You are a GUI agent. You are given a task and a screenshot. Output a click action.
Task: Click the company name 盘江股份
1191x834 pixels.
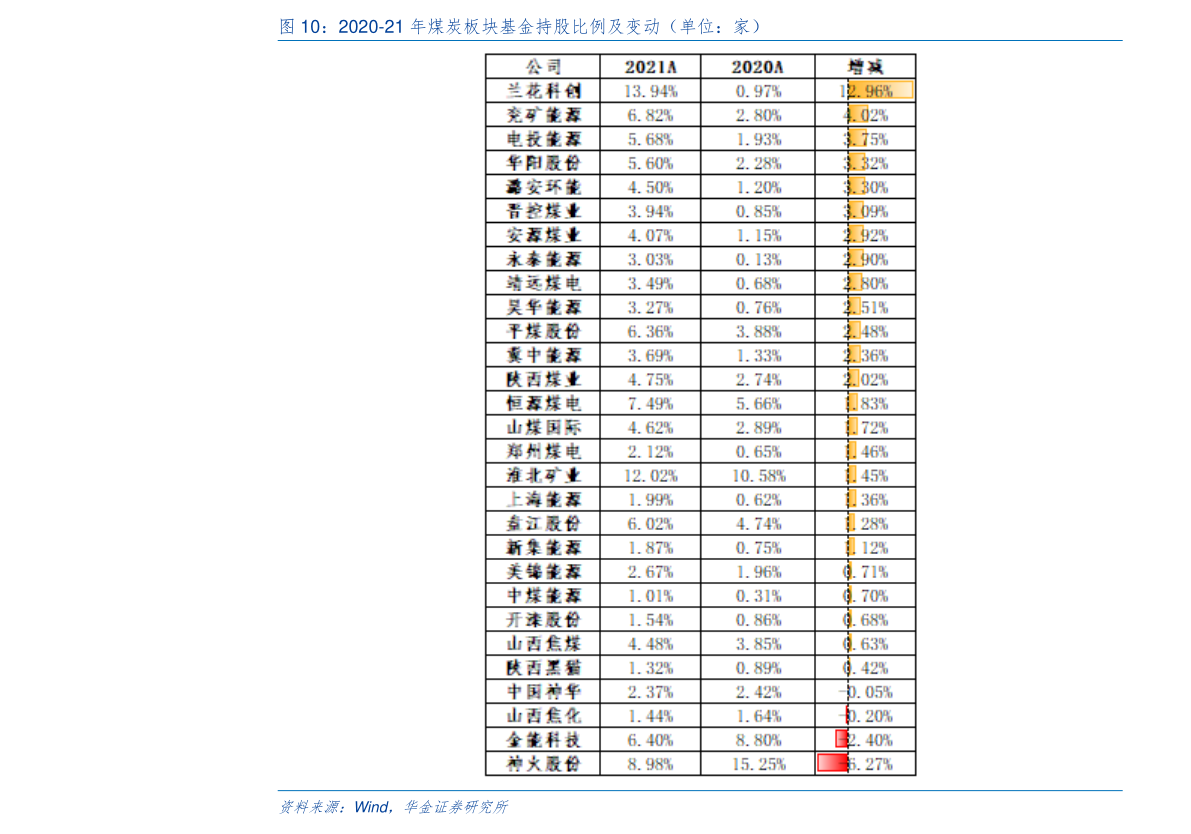(543, 524)
